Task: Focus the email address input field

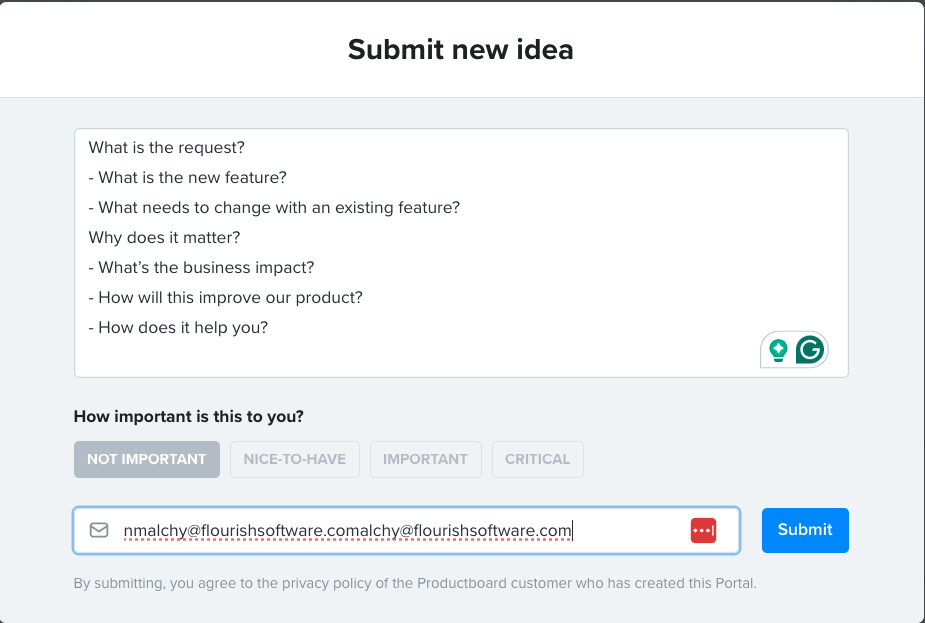Action: [x=400, y=530]
